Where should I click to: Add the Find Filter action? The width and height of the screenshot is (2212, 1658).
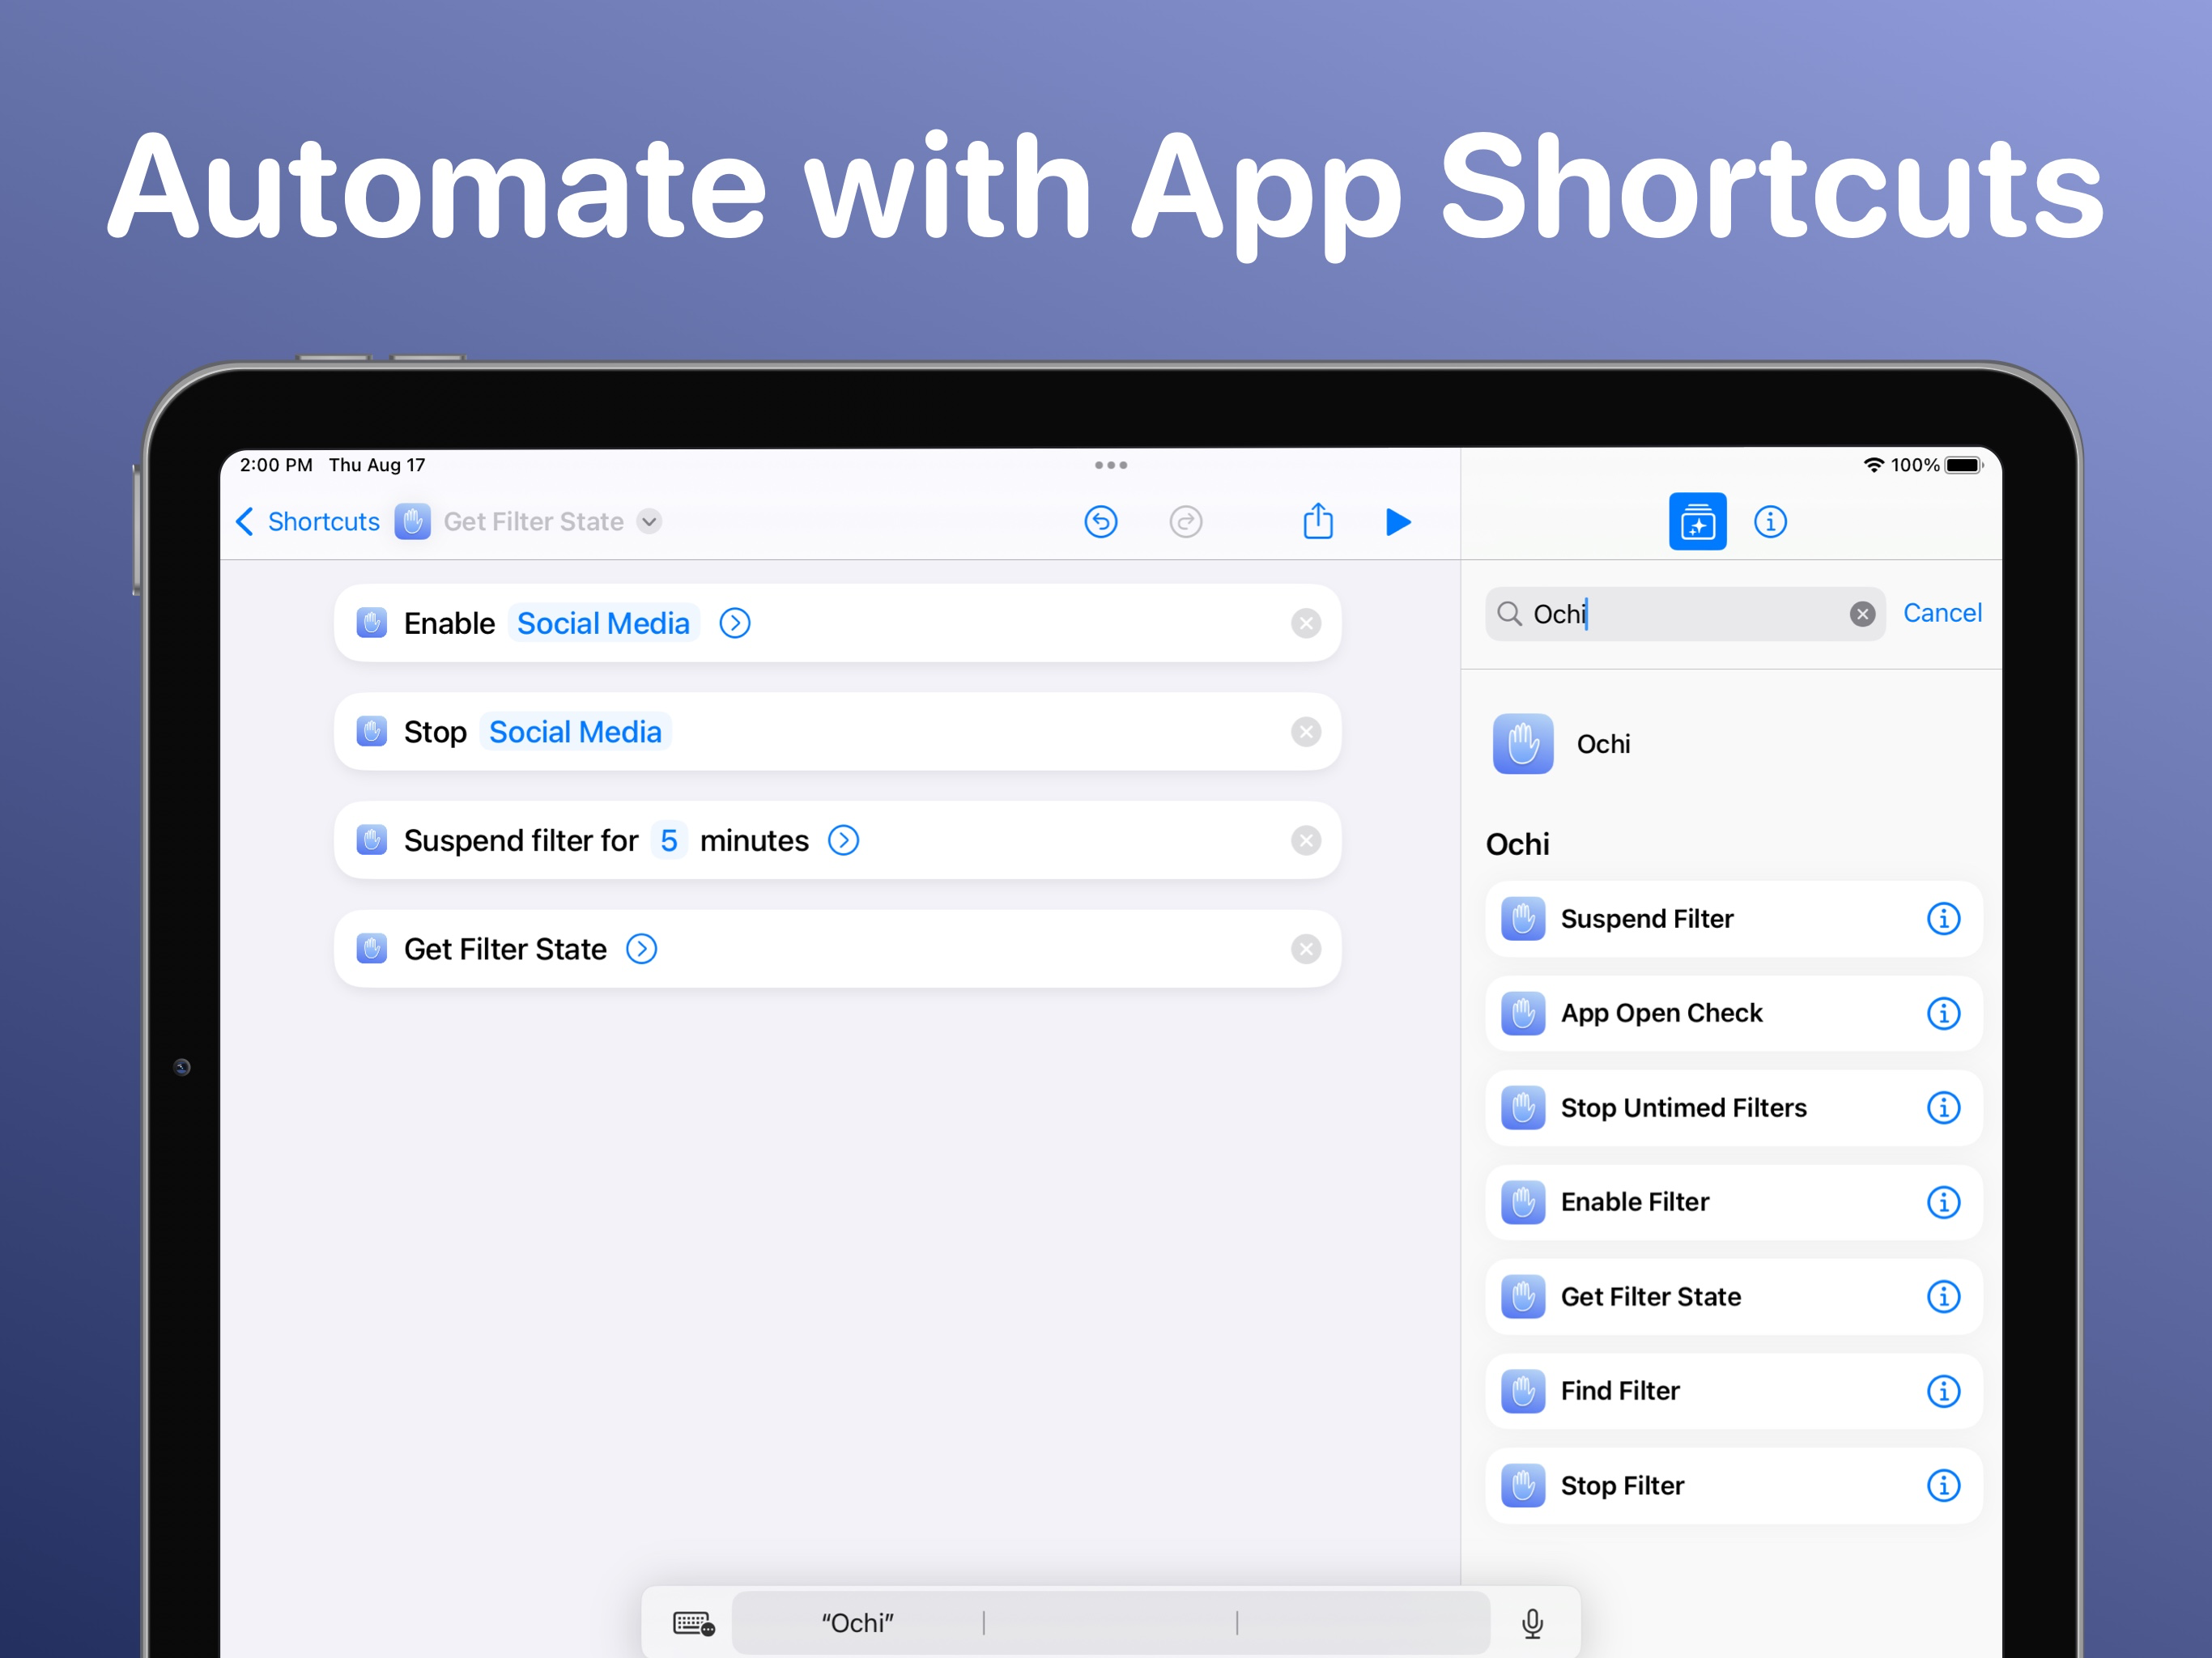[x=1620, y=1391]
